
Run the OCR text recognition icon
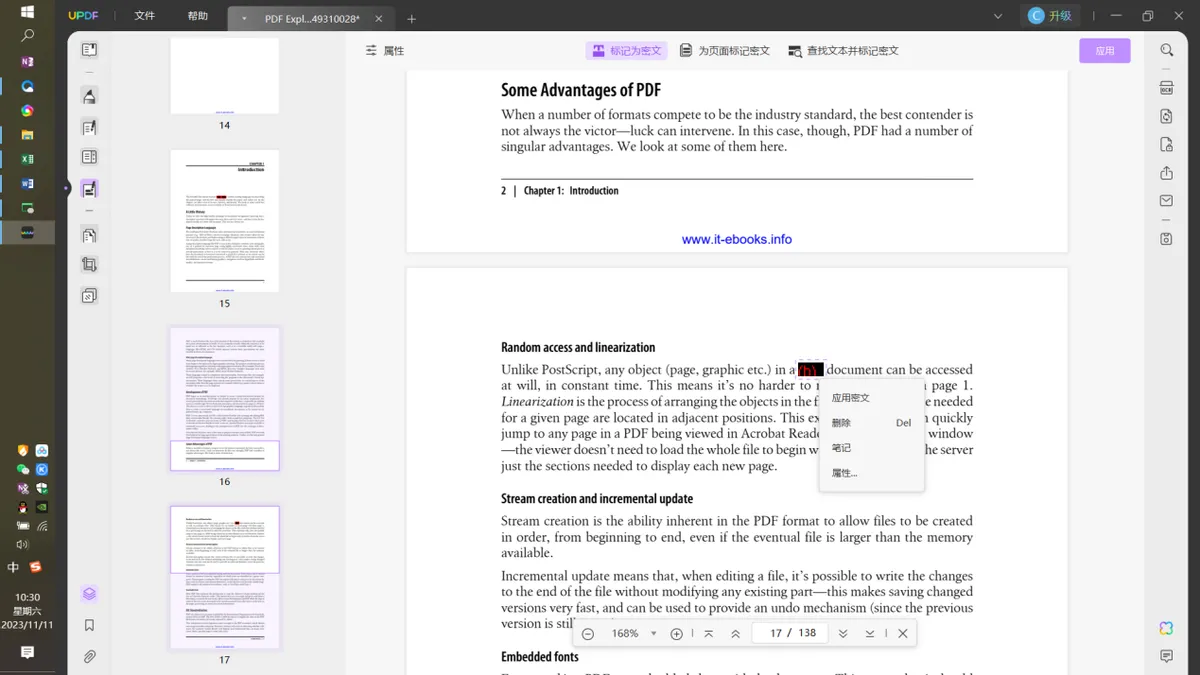pos(1166,88)
